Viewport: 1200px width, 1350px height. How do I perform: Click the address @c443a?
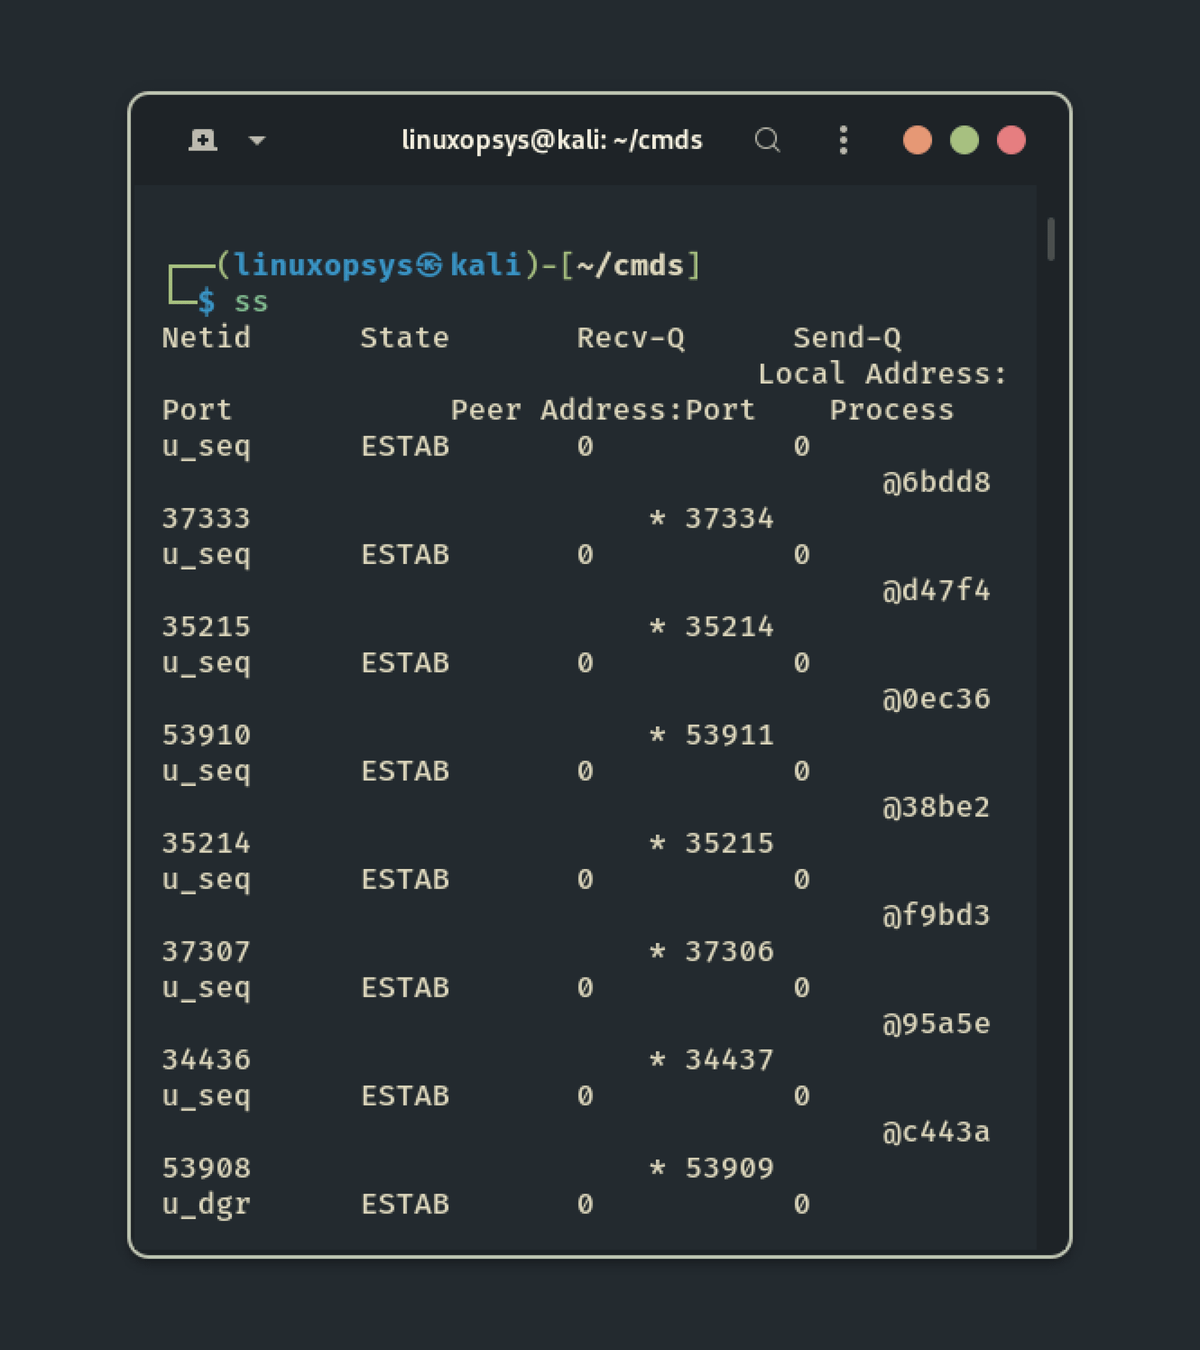click(x=936, y=1132)
